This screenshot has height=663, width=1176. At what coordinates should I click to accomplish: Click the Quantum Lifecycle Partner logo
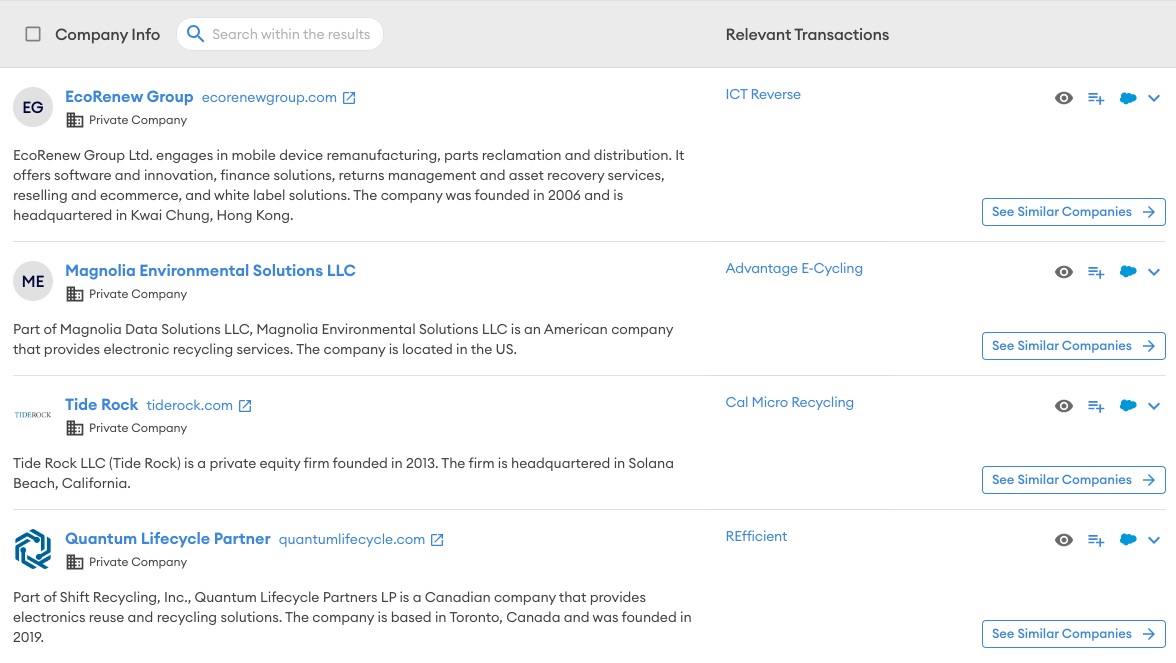coord(33,549)
